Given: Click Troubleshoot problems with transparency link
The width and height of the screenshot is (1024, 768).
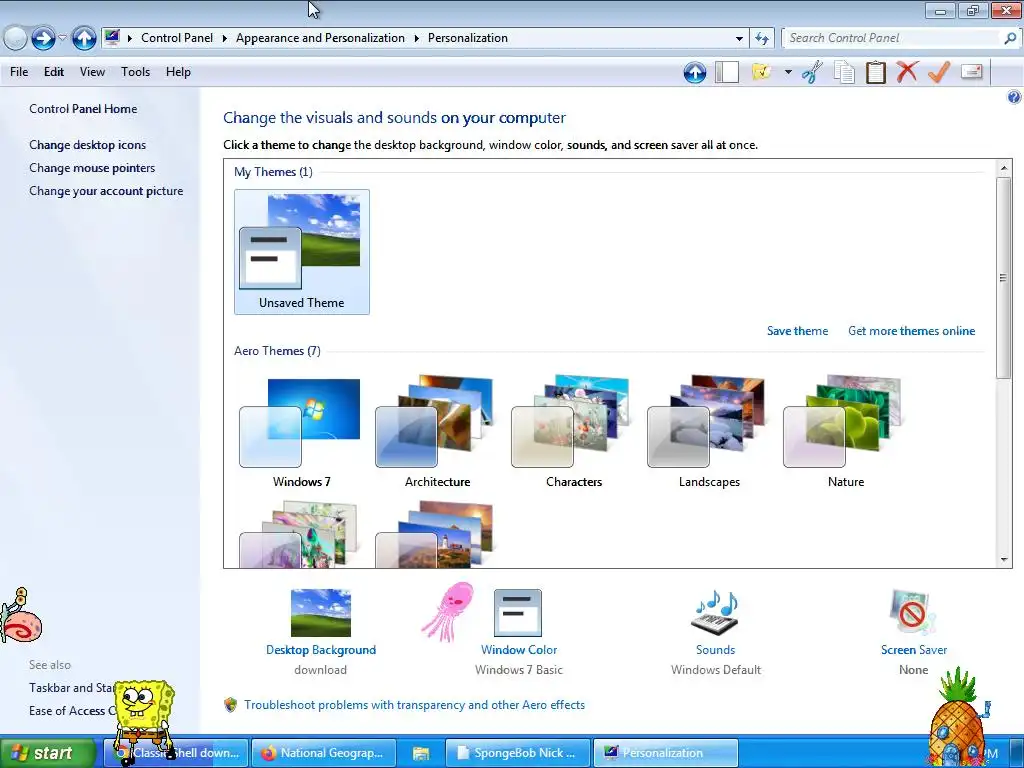Looking at the screenshot, I should pyautogui.click(x=414, y=705).
